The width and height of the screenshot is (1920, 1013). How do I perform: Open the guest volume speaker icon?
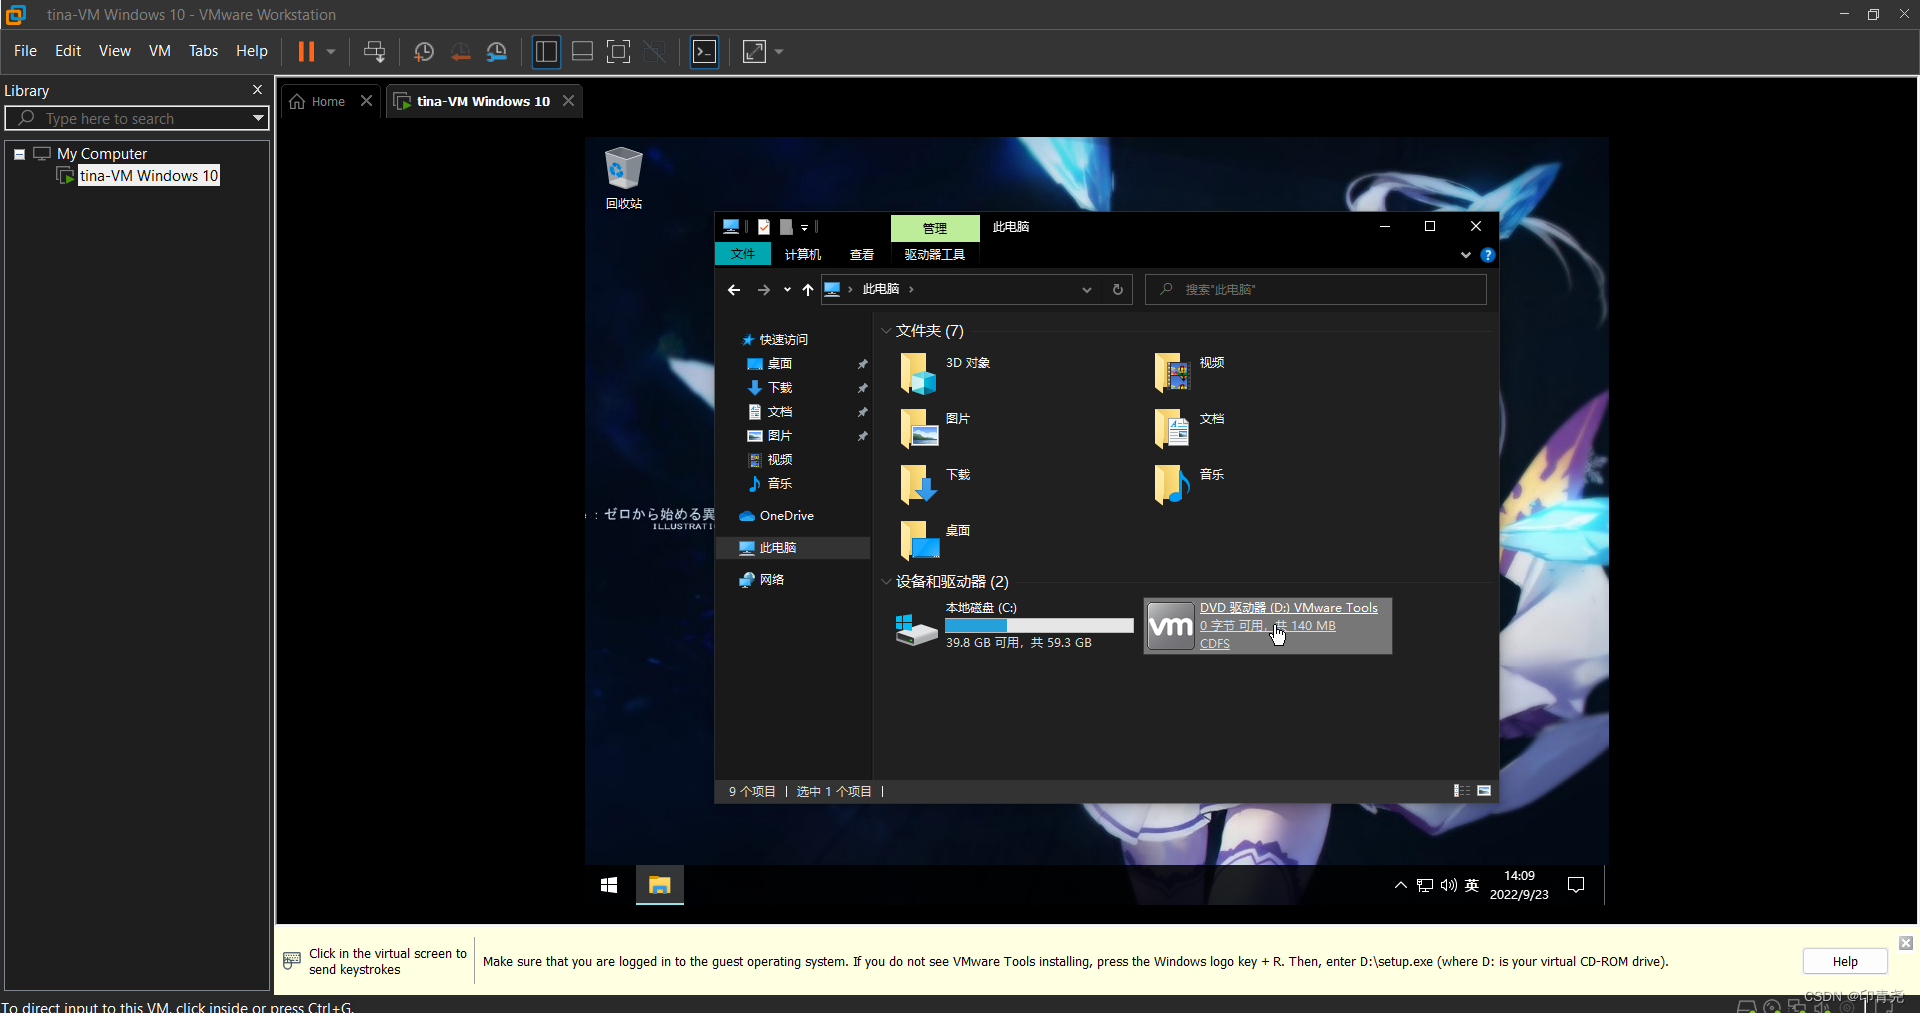coord(1448,885)
